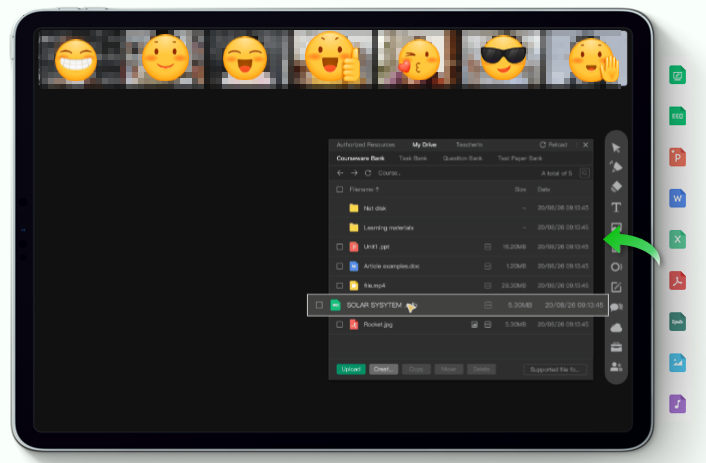Image resolution: width=706 pixels, height=463 pixels.
Task: Switch to the Teacher tab
Action: 469,145
